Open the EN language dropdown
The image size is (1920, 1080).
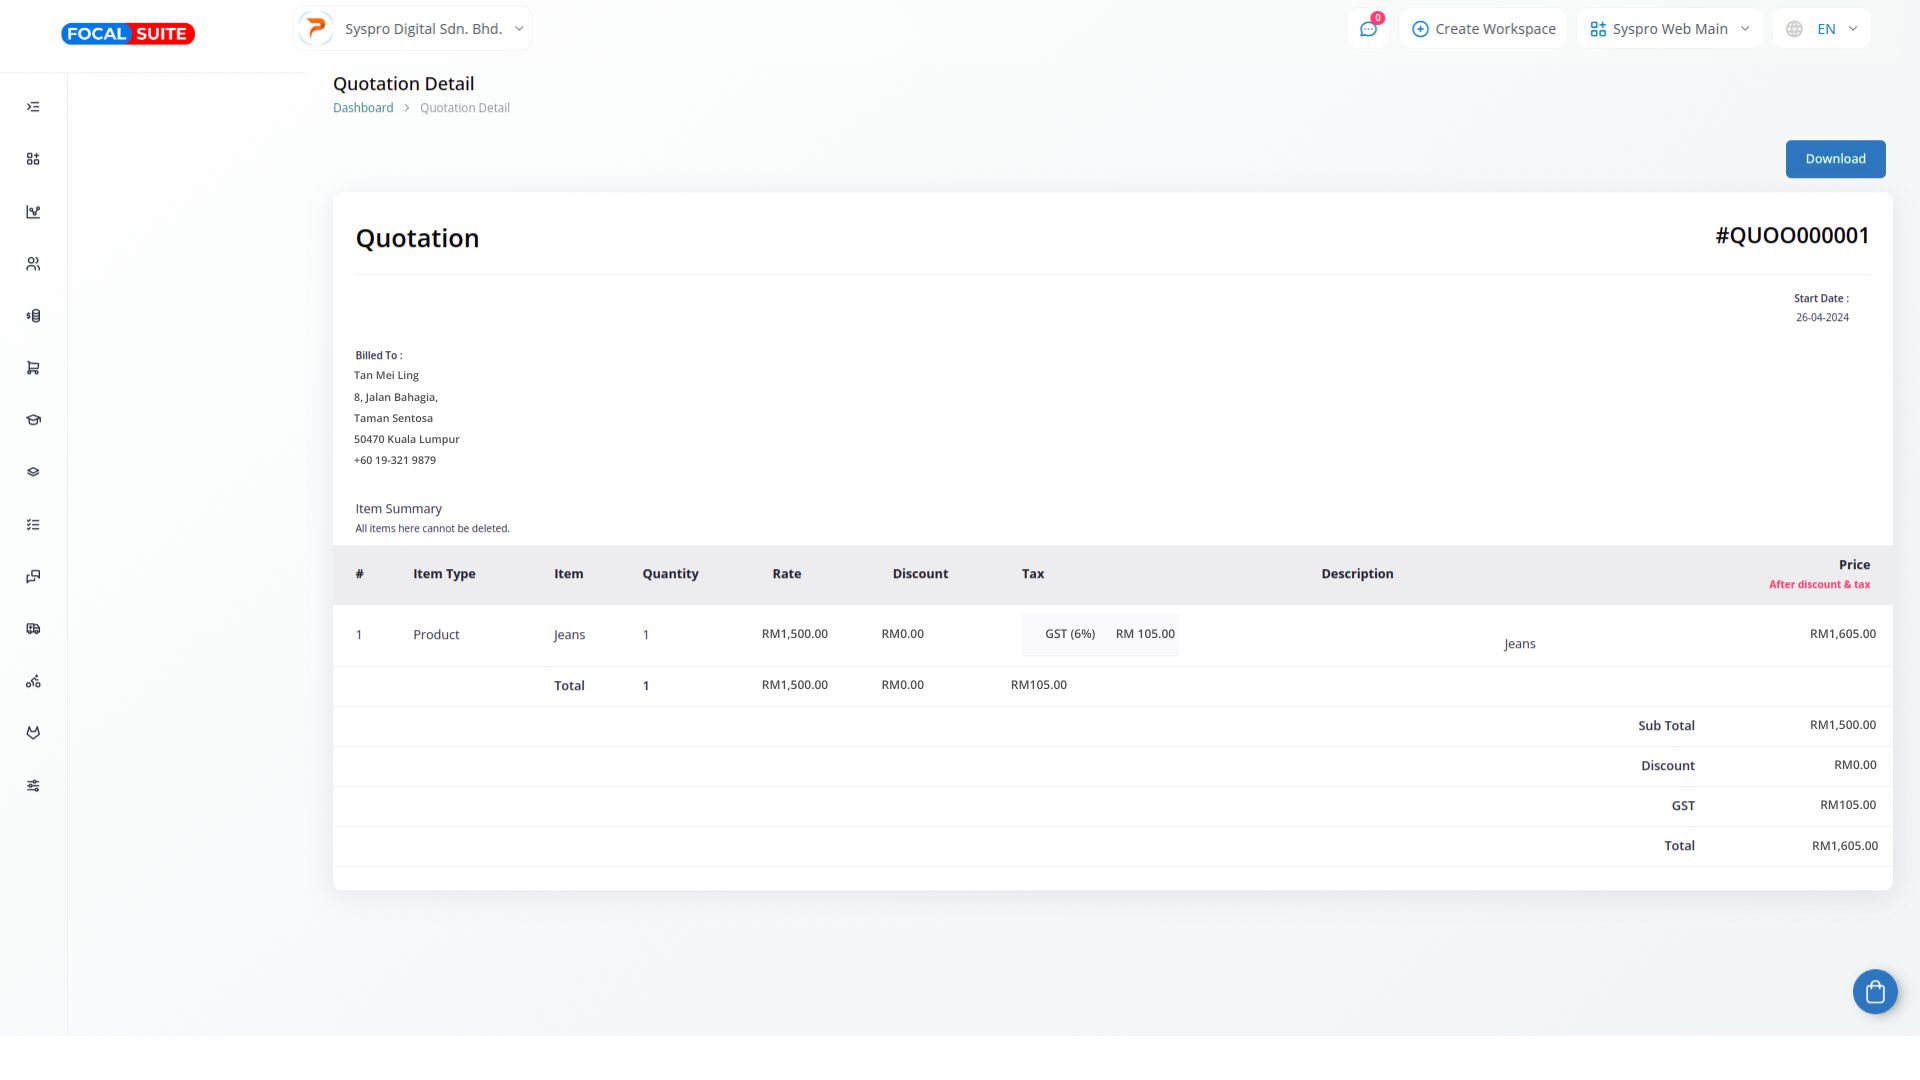point(1822,29)
